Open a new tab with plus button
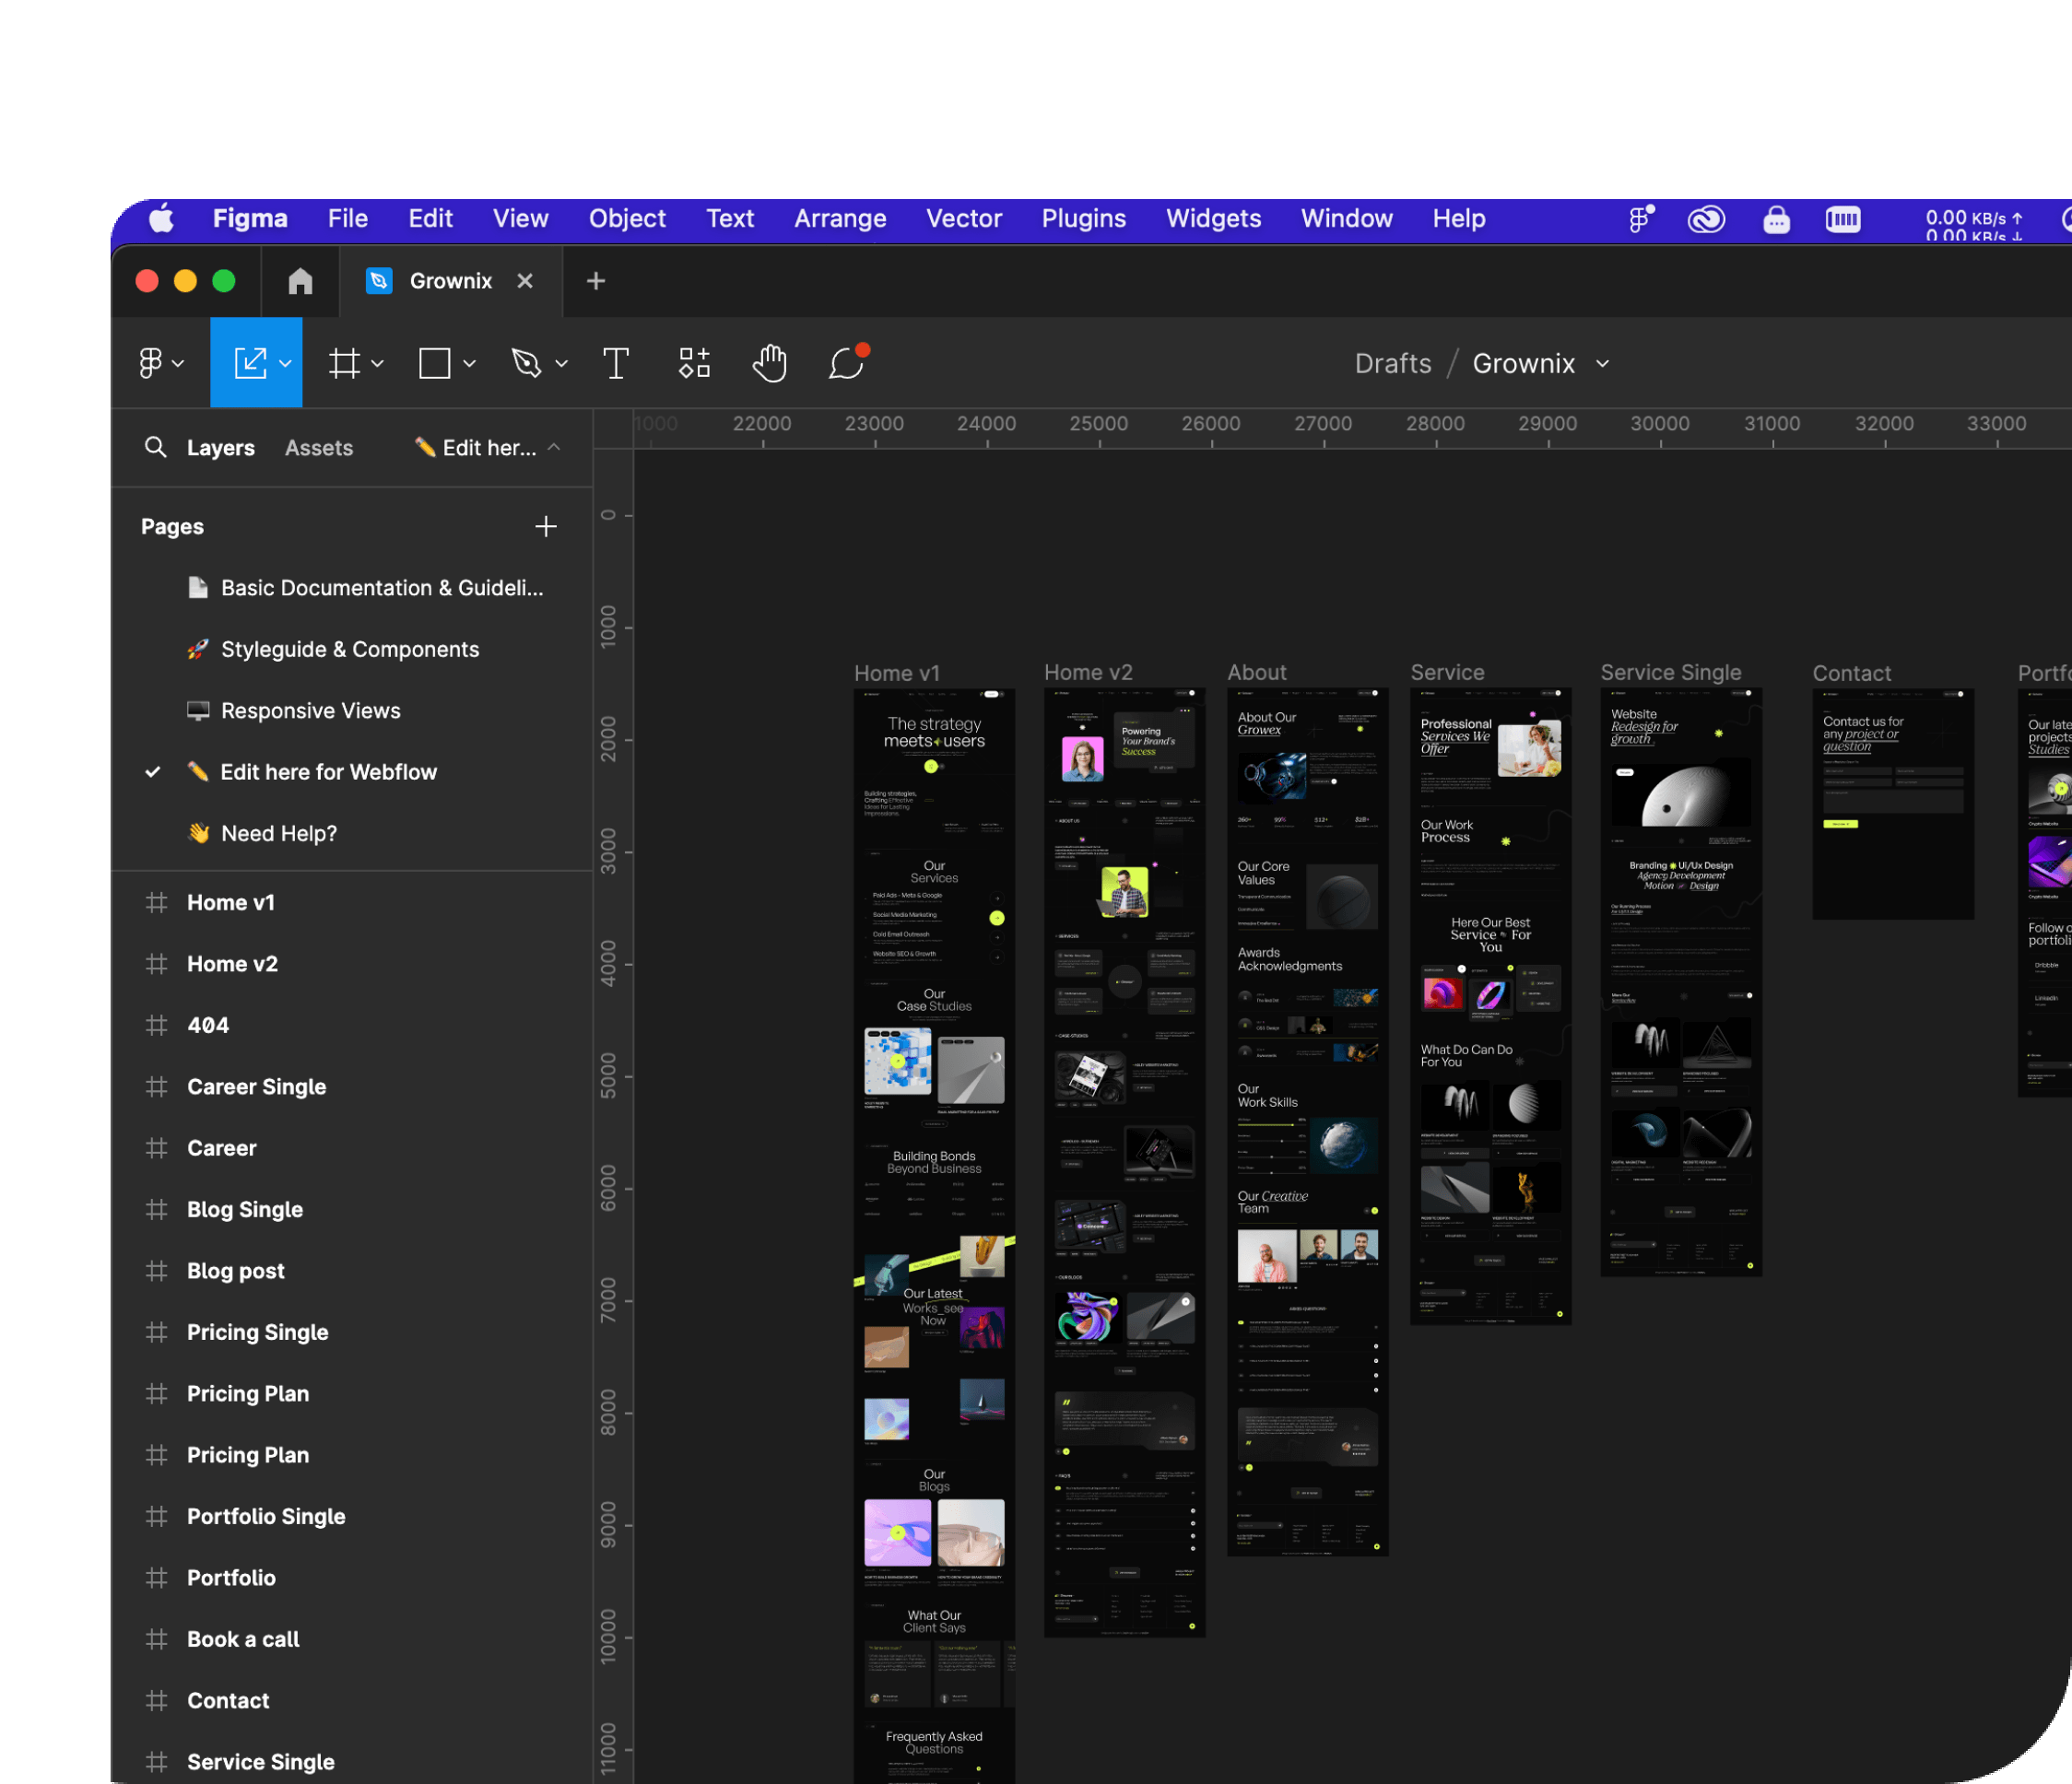 click(596, 281)
